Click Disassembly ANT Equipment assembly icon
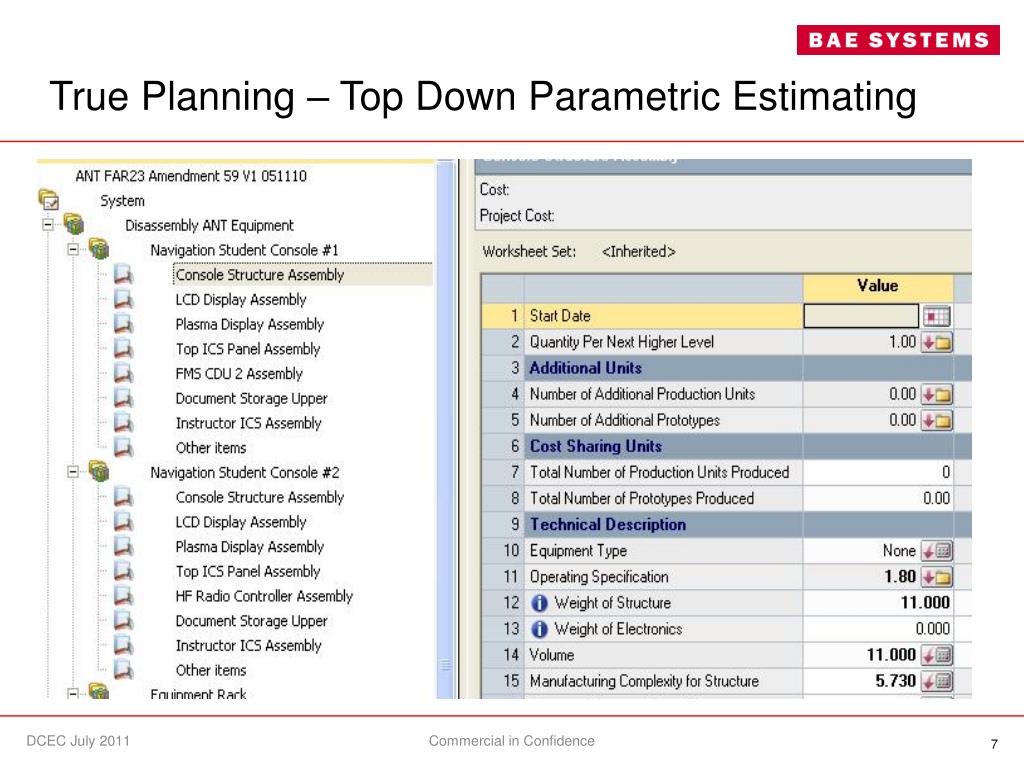The width and height of the screenshot is (1024, 768). 74,224
